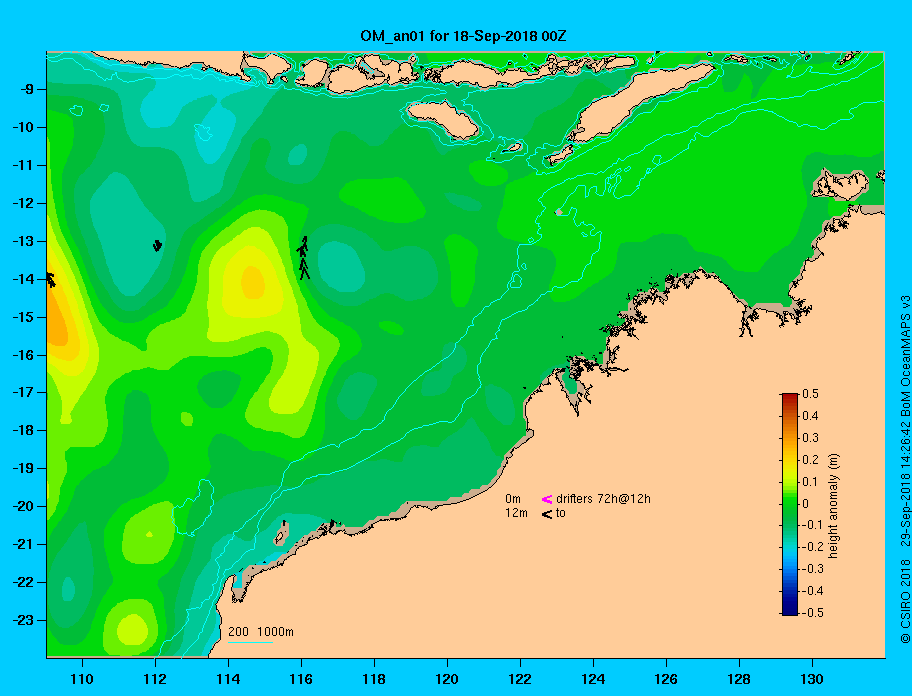Click the latitude axis label '-23'
Viewport: 912px width, 696px height.
[23, 620]
